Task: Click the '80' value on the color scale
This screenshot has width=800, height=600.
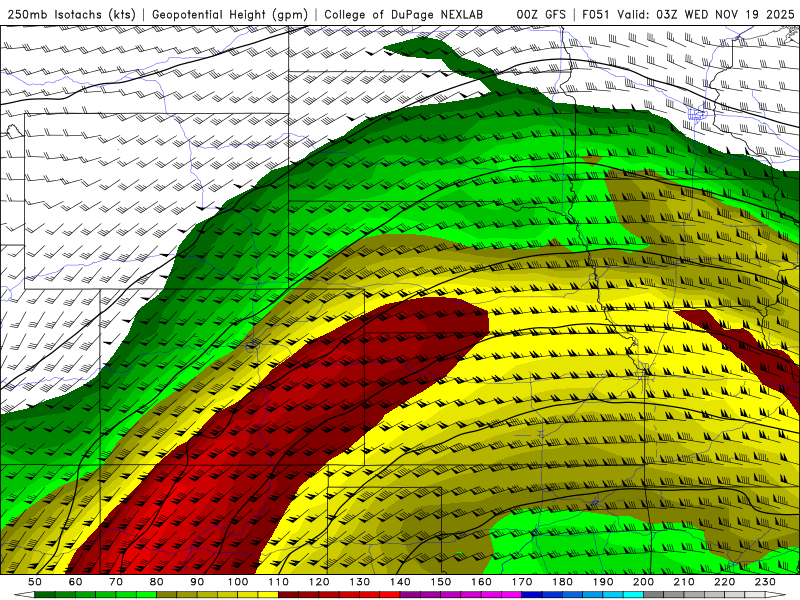Action: (x=157, y=582)
